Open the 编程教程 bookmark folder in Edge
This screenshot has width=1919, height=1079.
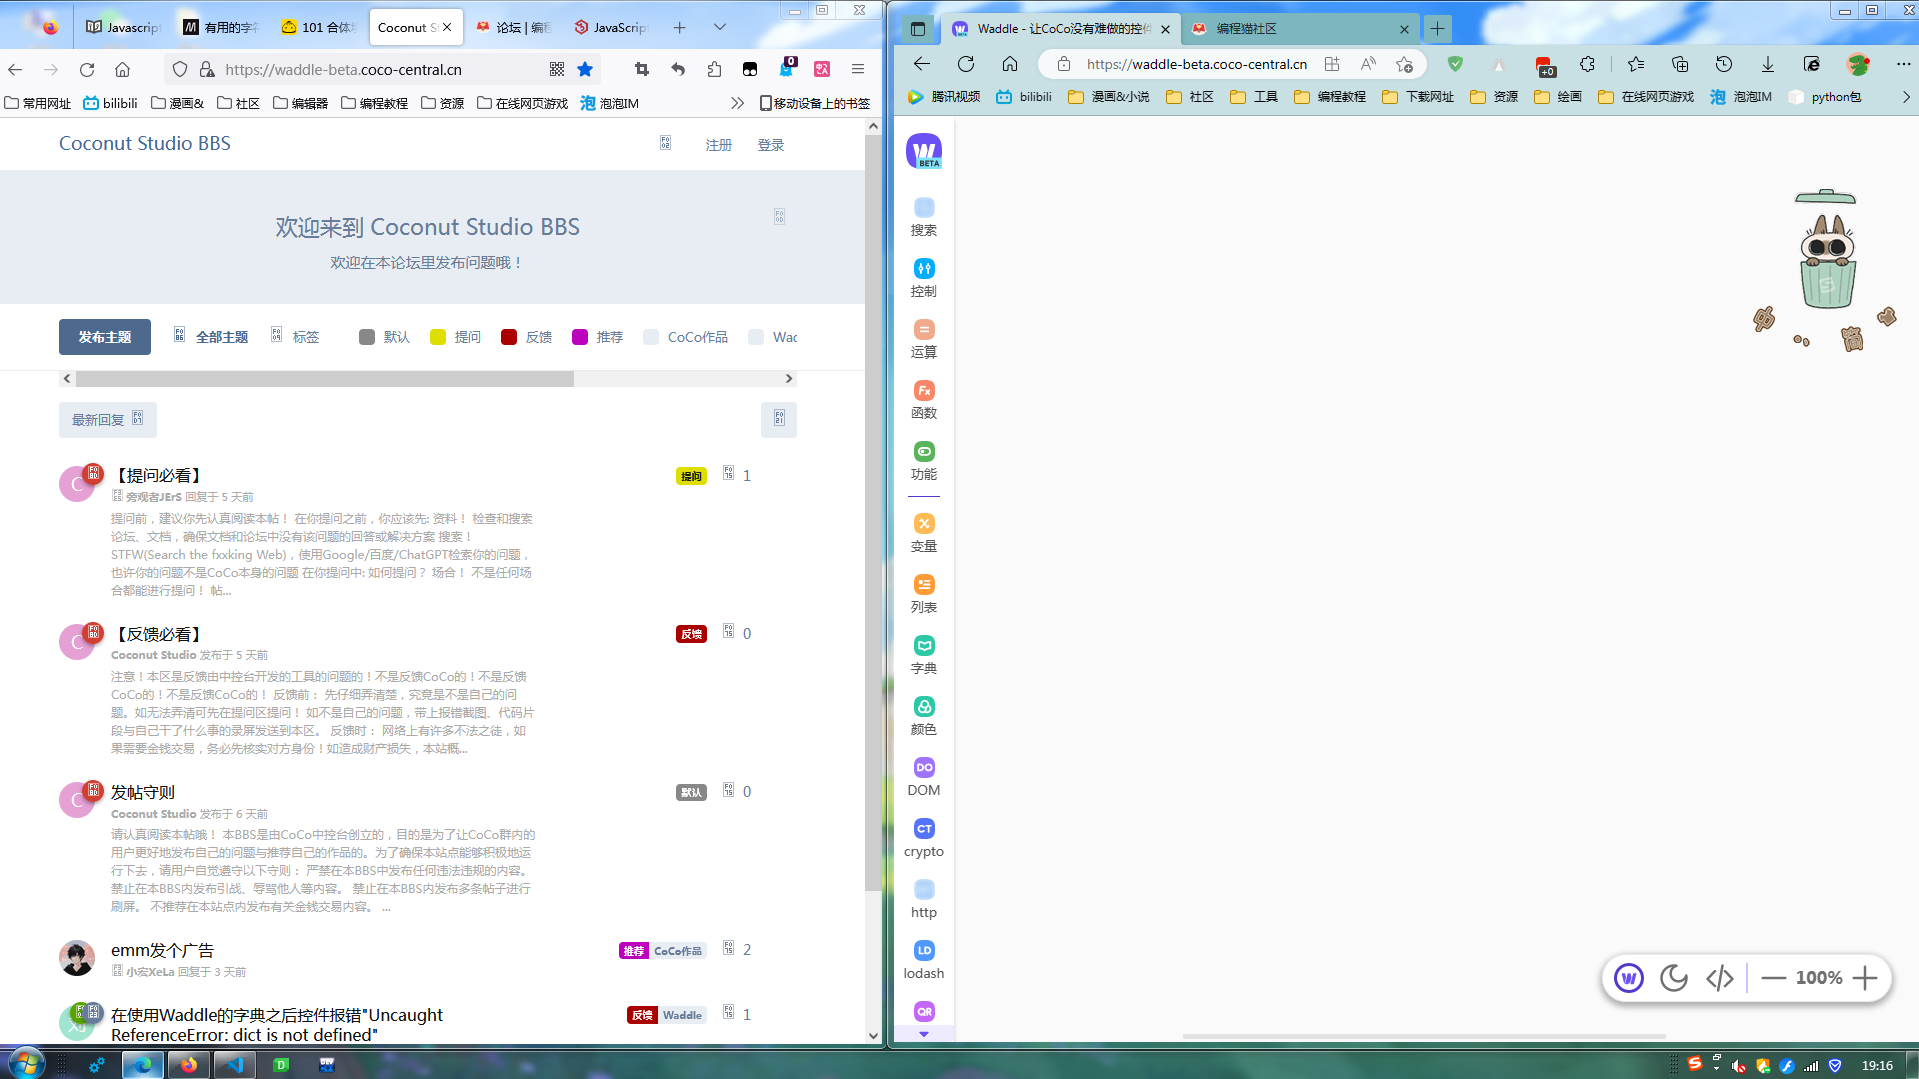click(1330, 97)
